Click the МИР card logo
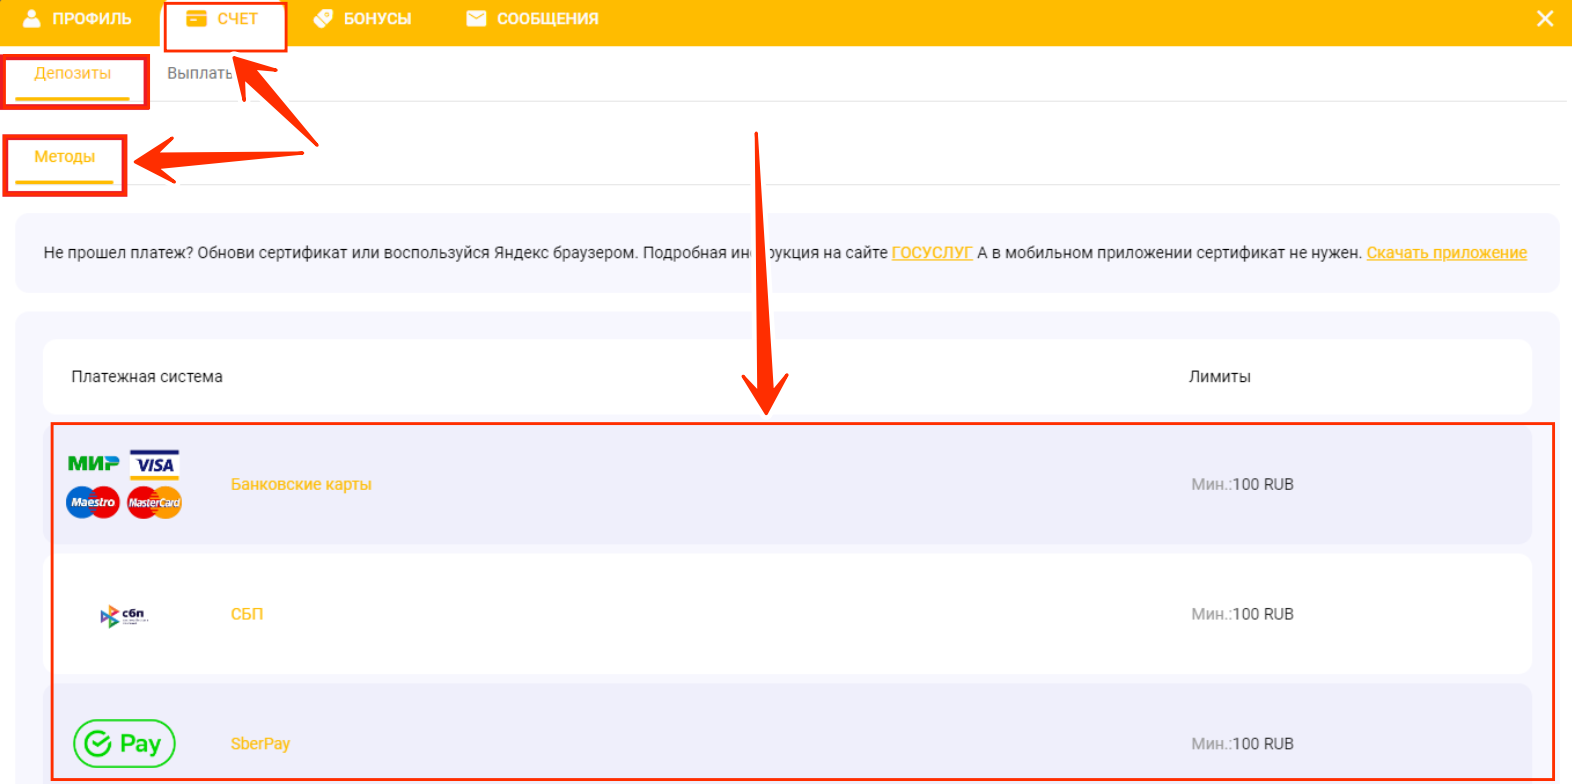 [x=93, y=464]
